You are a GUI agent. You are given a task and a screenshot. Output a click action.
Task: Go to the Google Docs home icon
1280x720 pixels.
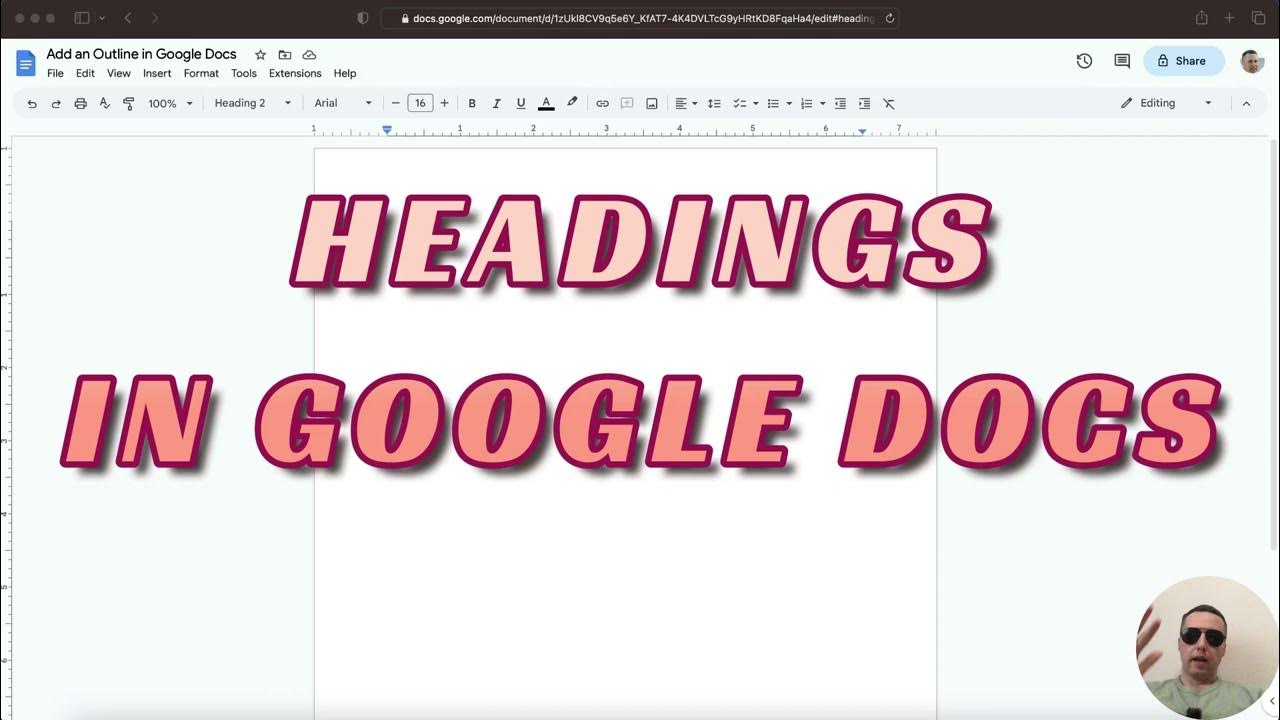[x=25, y=62]
